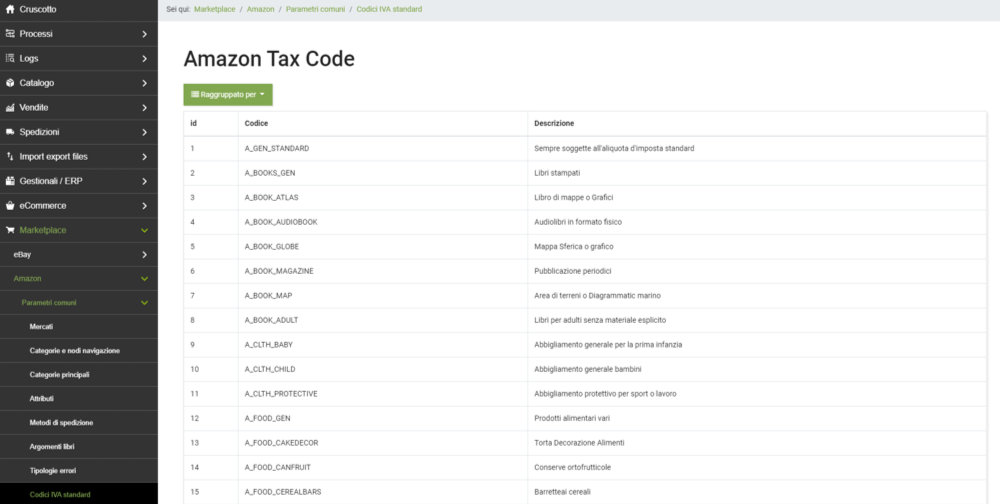Viewport: 1000px width, 504px height.
Task: Click the Processi sidebar icon
Action: coord(10,34)
